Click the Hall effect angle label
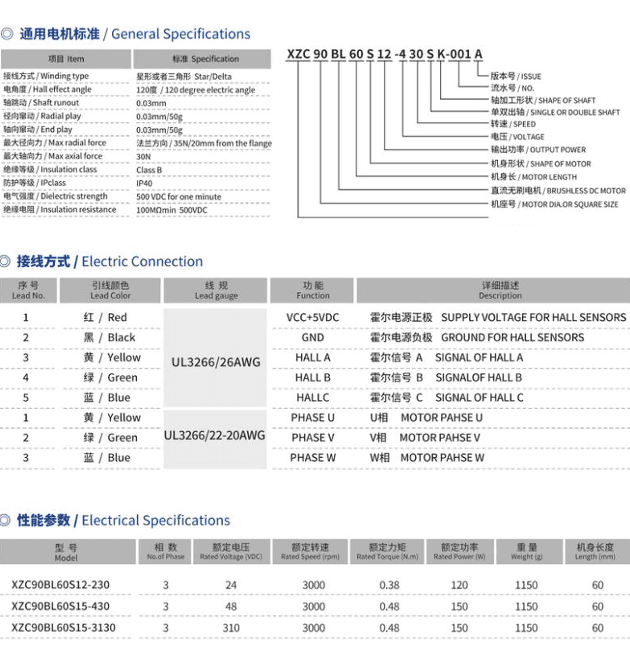Image resolution: width=630 pixels, height=660 pixels. point(48,90)
